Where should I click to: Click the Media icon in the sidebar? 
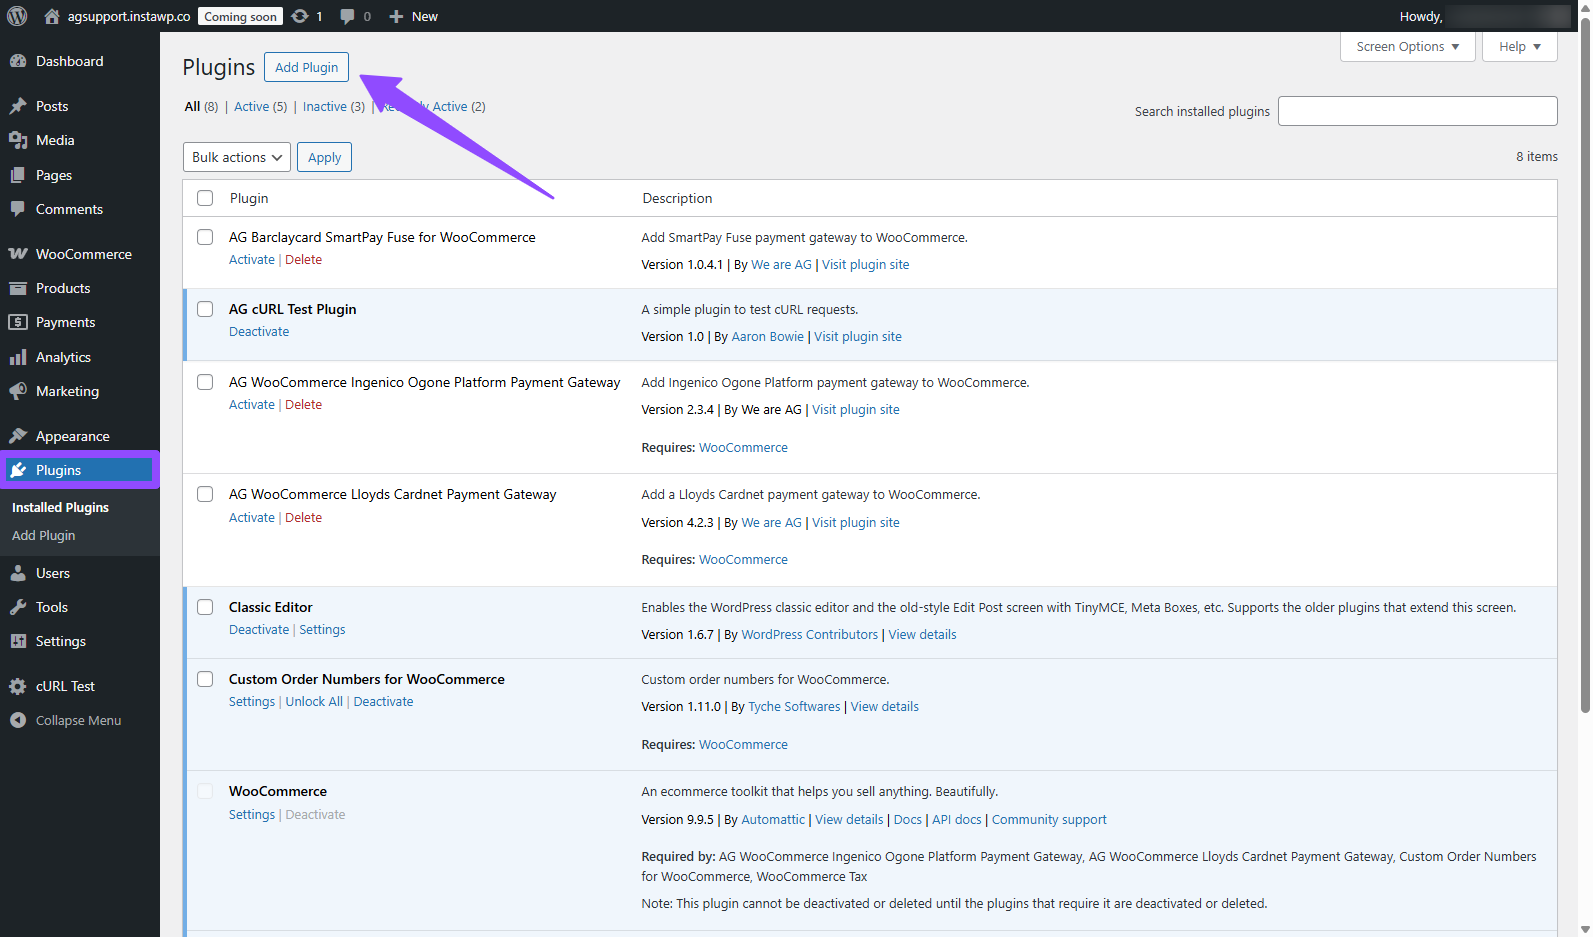[18, 140]
